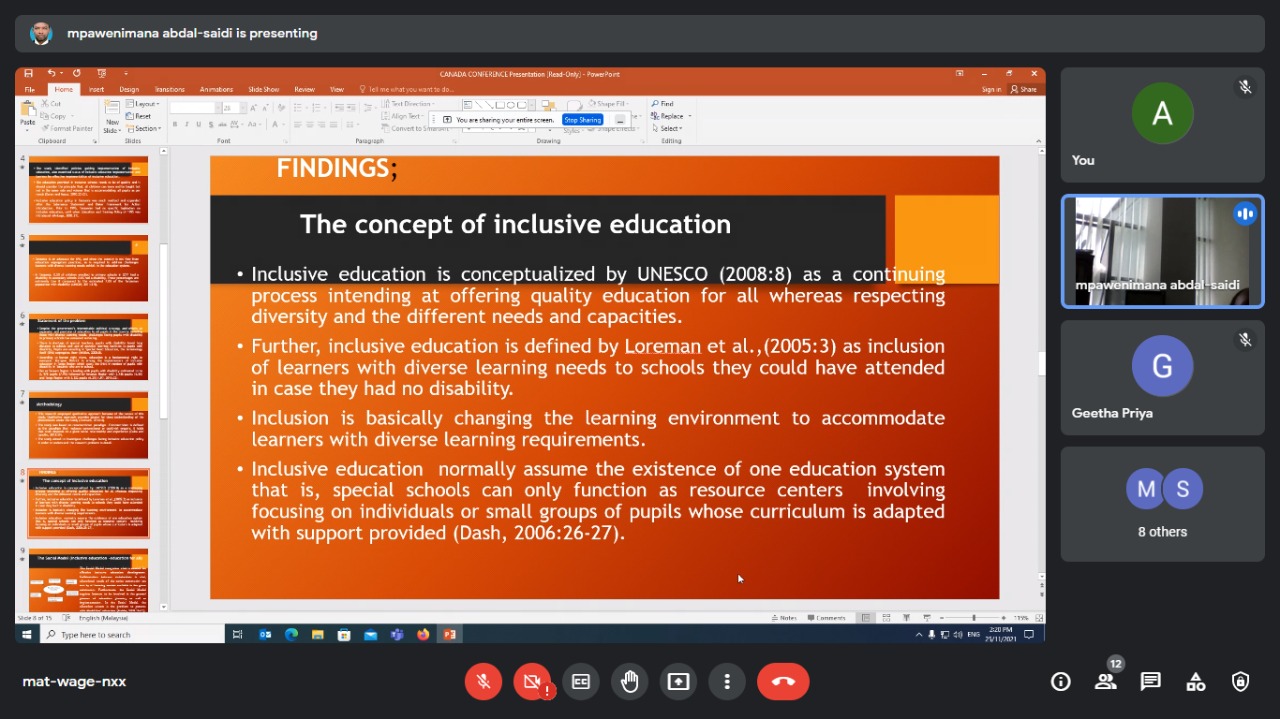The width and height of the screenshot is (1280, 719).
Task: Switch to the Design ribbon tab
Action: (129, 90)
